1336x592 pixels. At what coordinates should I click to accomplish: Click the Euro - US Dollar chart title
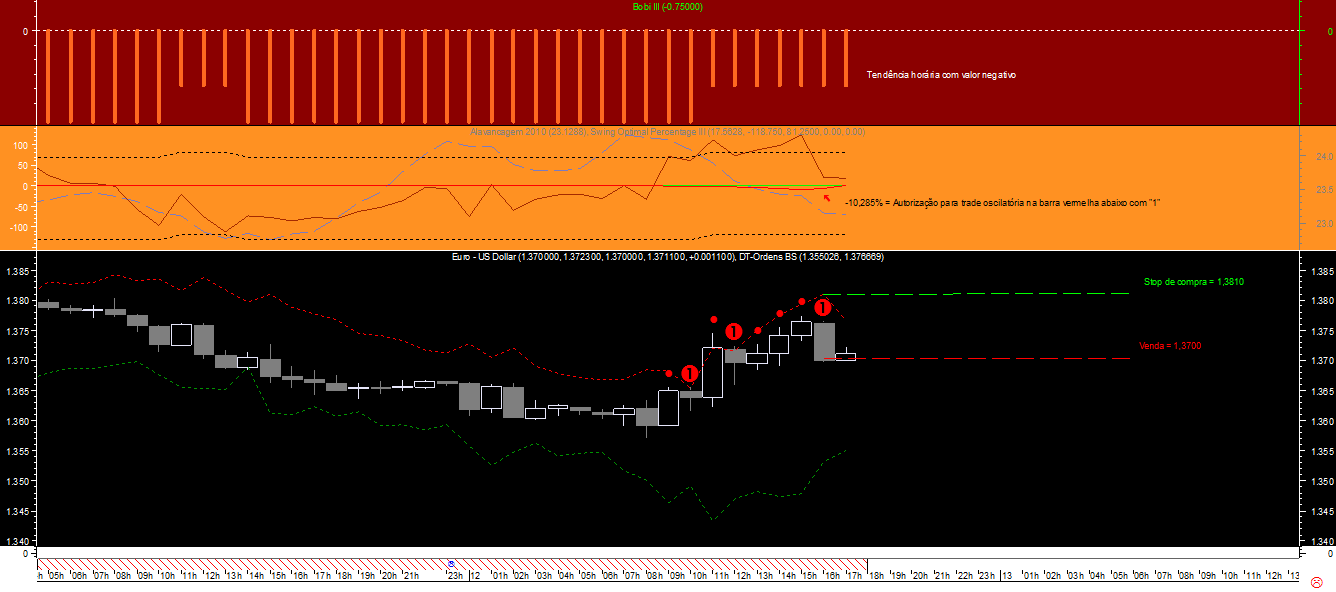click(x=668, y=257)
